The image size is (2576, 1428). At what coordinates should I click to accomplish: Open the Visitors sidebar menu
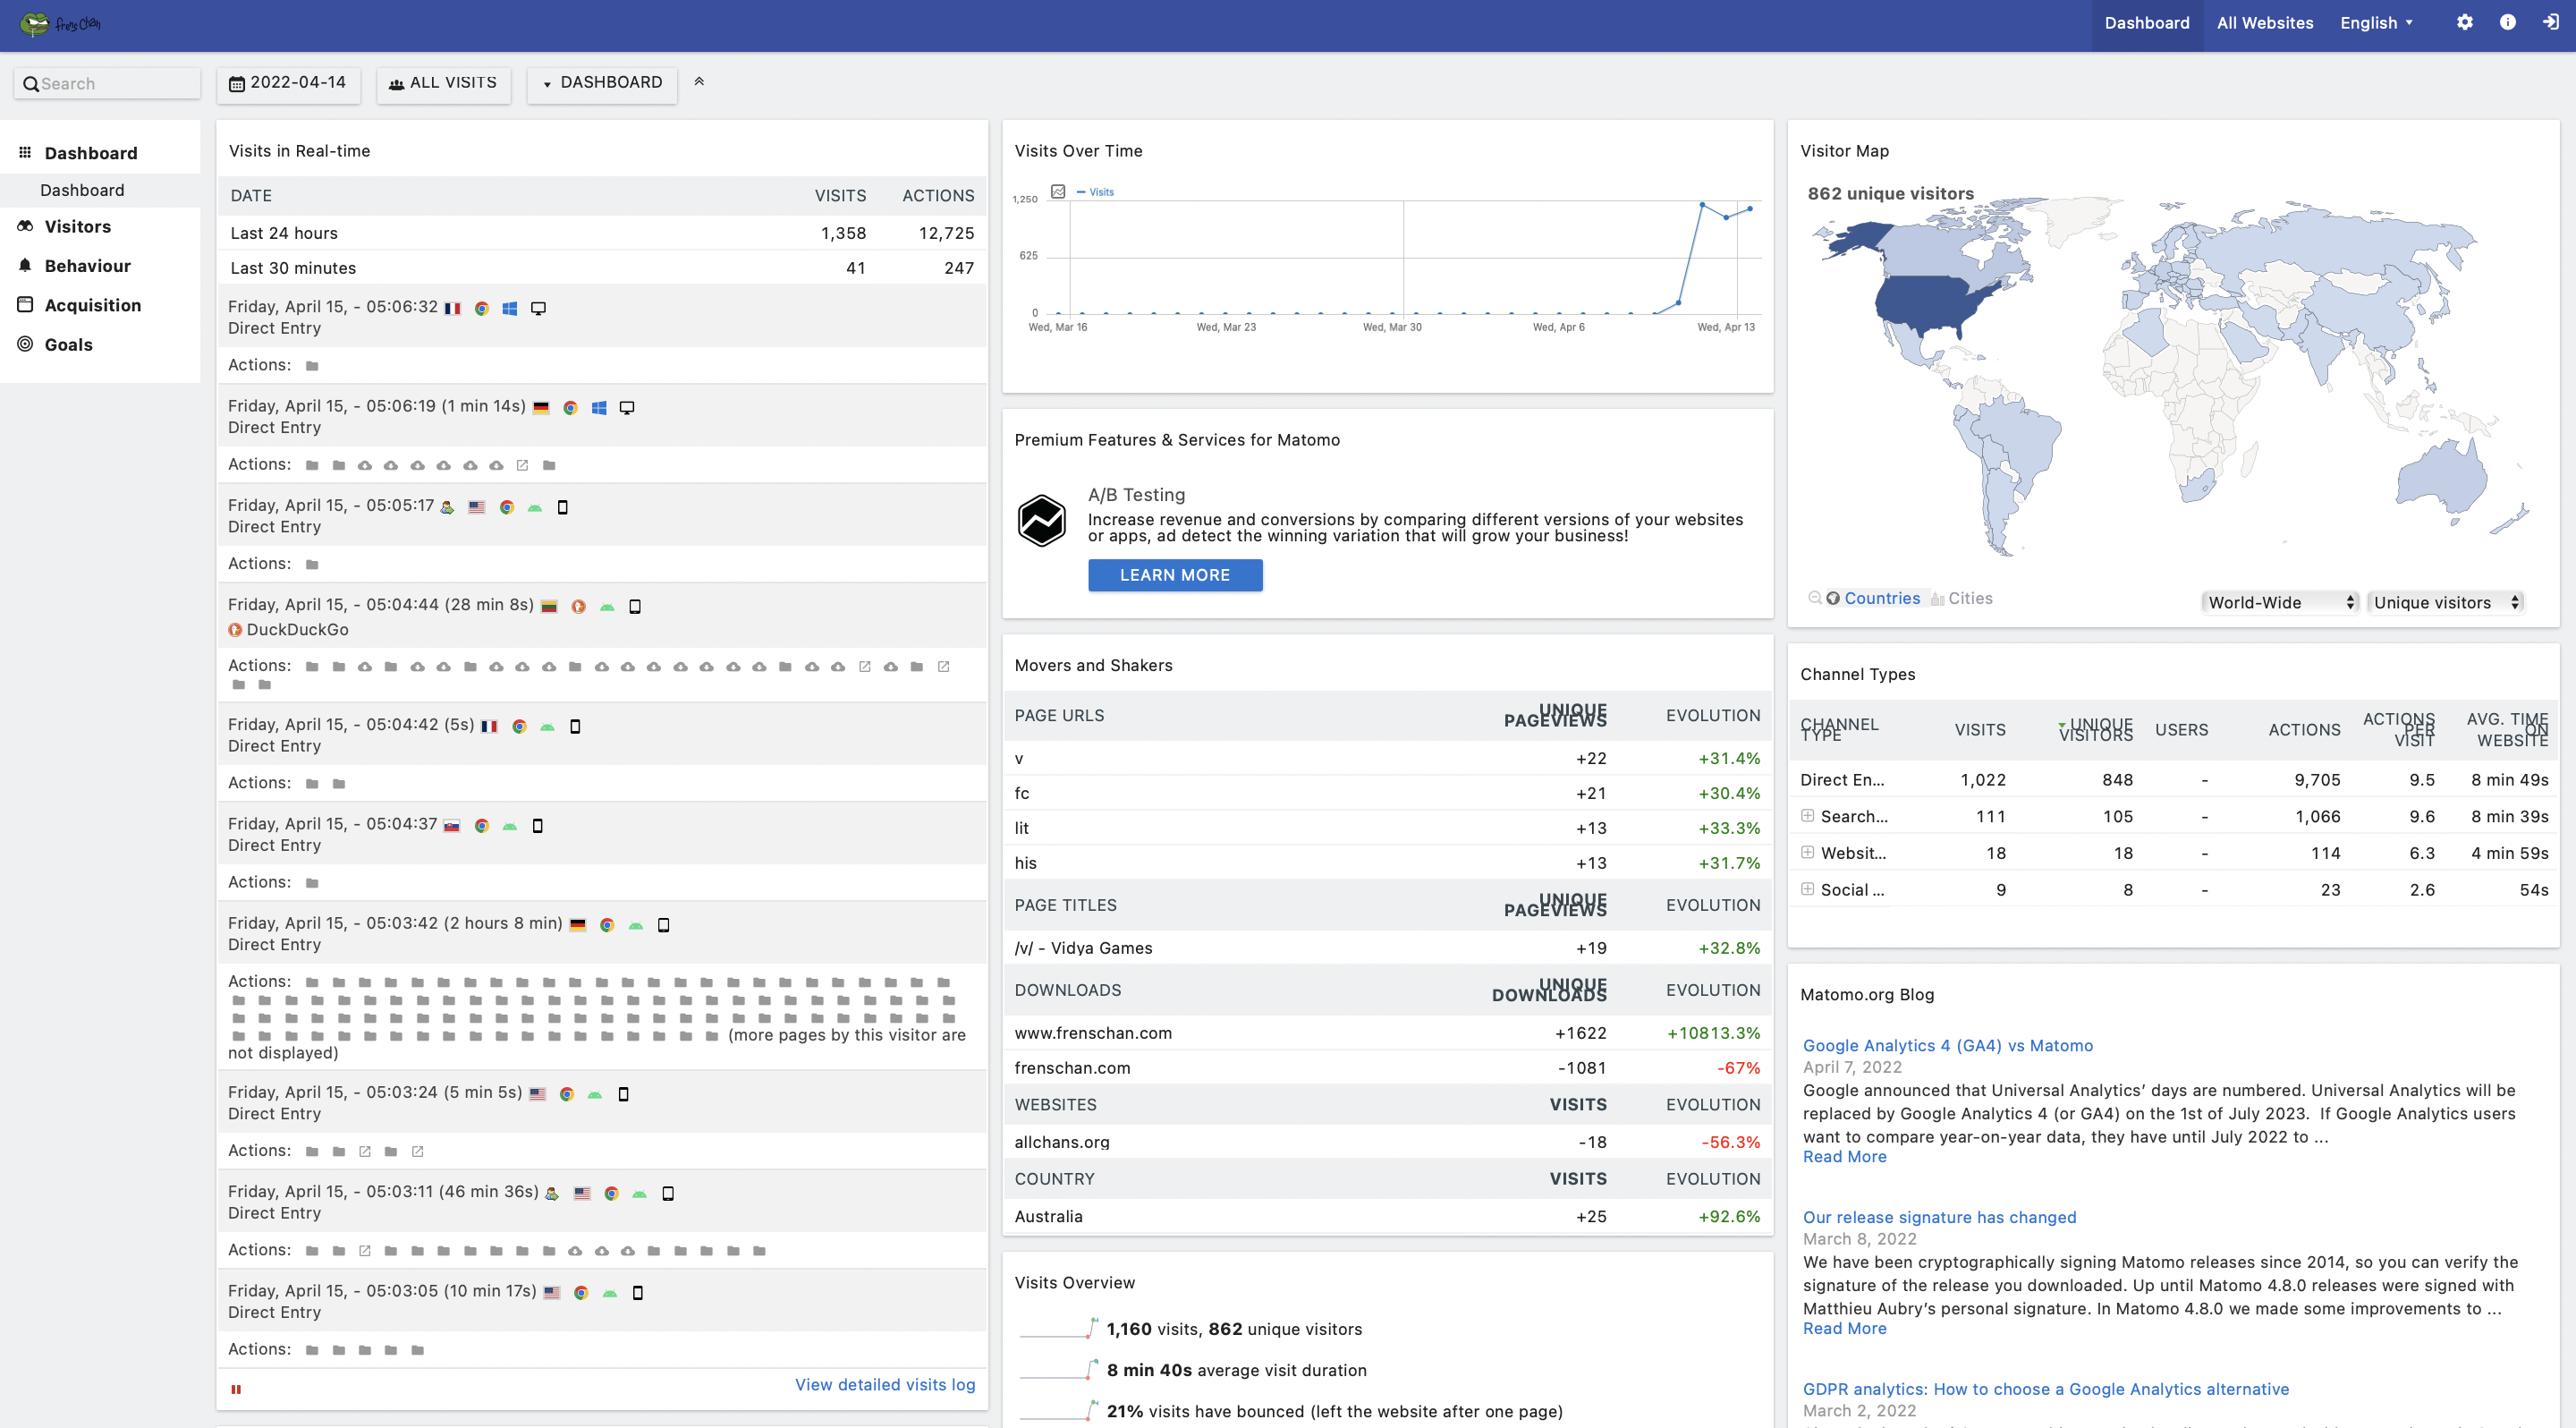(78, 226)
